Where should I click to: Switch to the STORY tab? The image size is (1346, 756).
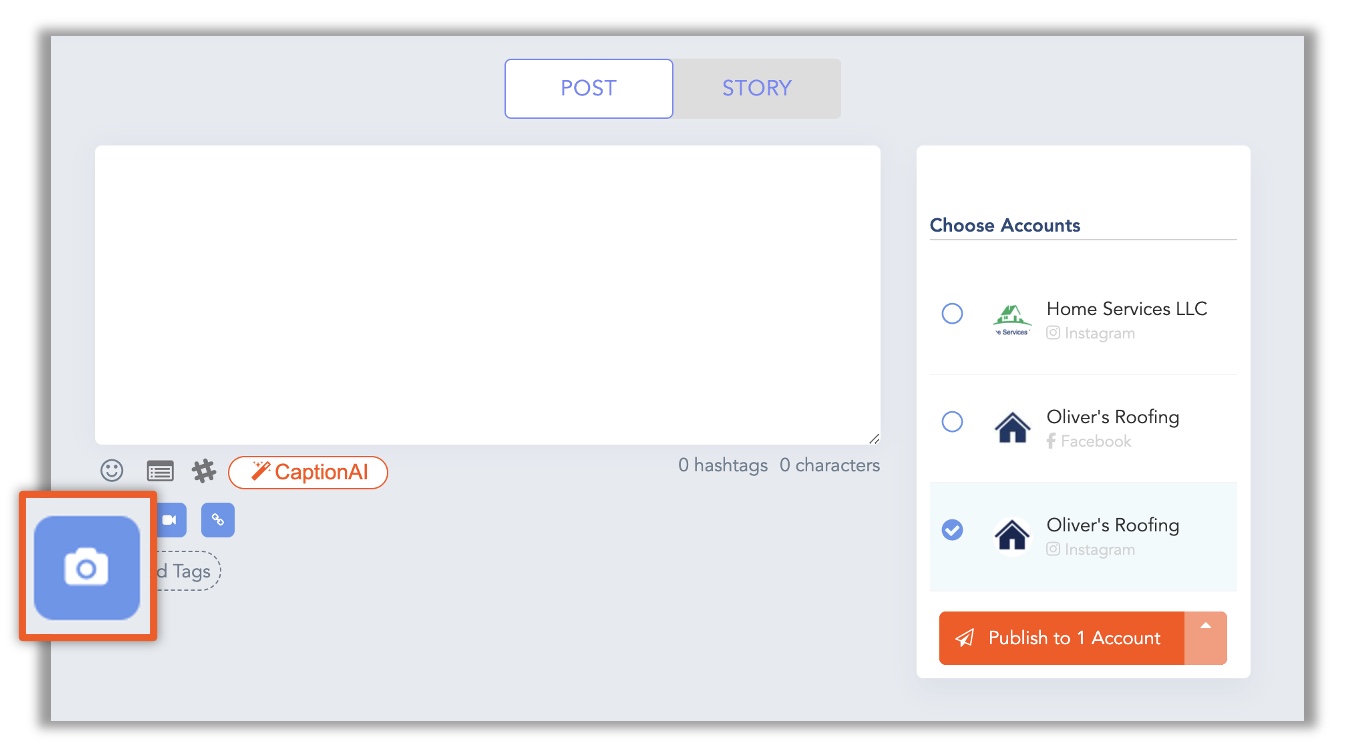point(757,88)
